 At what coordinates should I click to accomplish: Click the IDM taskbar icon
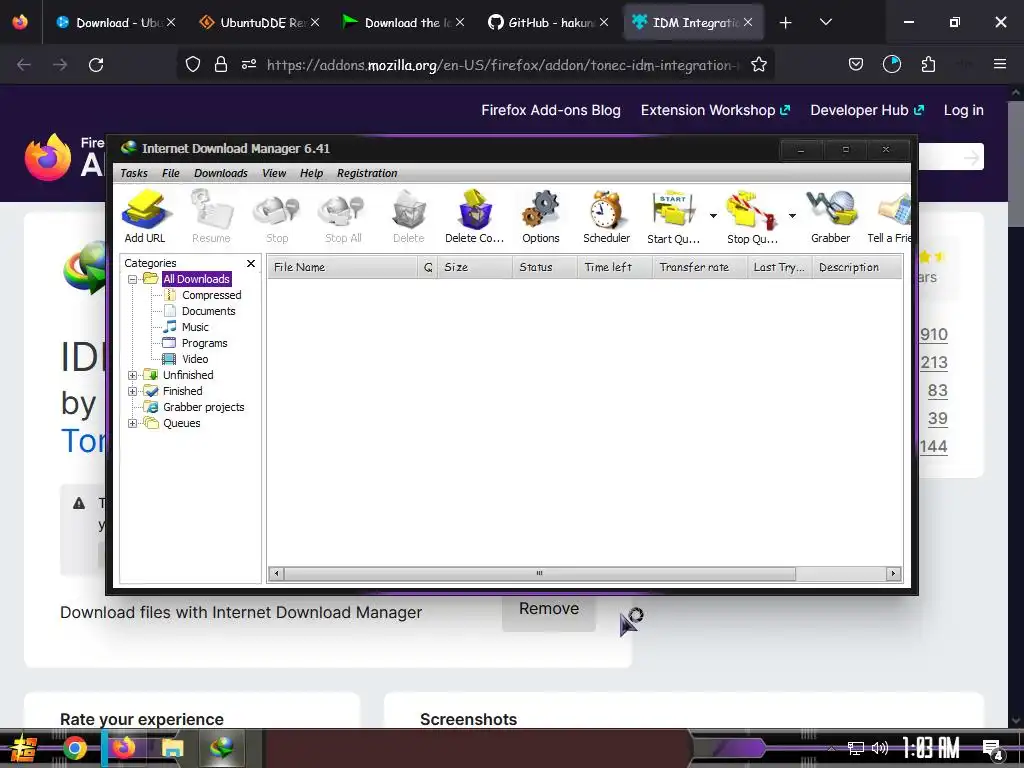[222, 748]
